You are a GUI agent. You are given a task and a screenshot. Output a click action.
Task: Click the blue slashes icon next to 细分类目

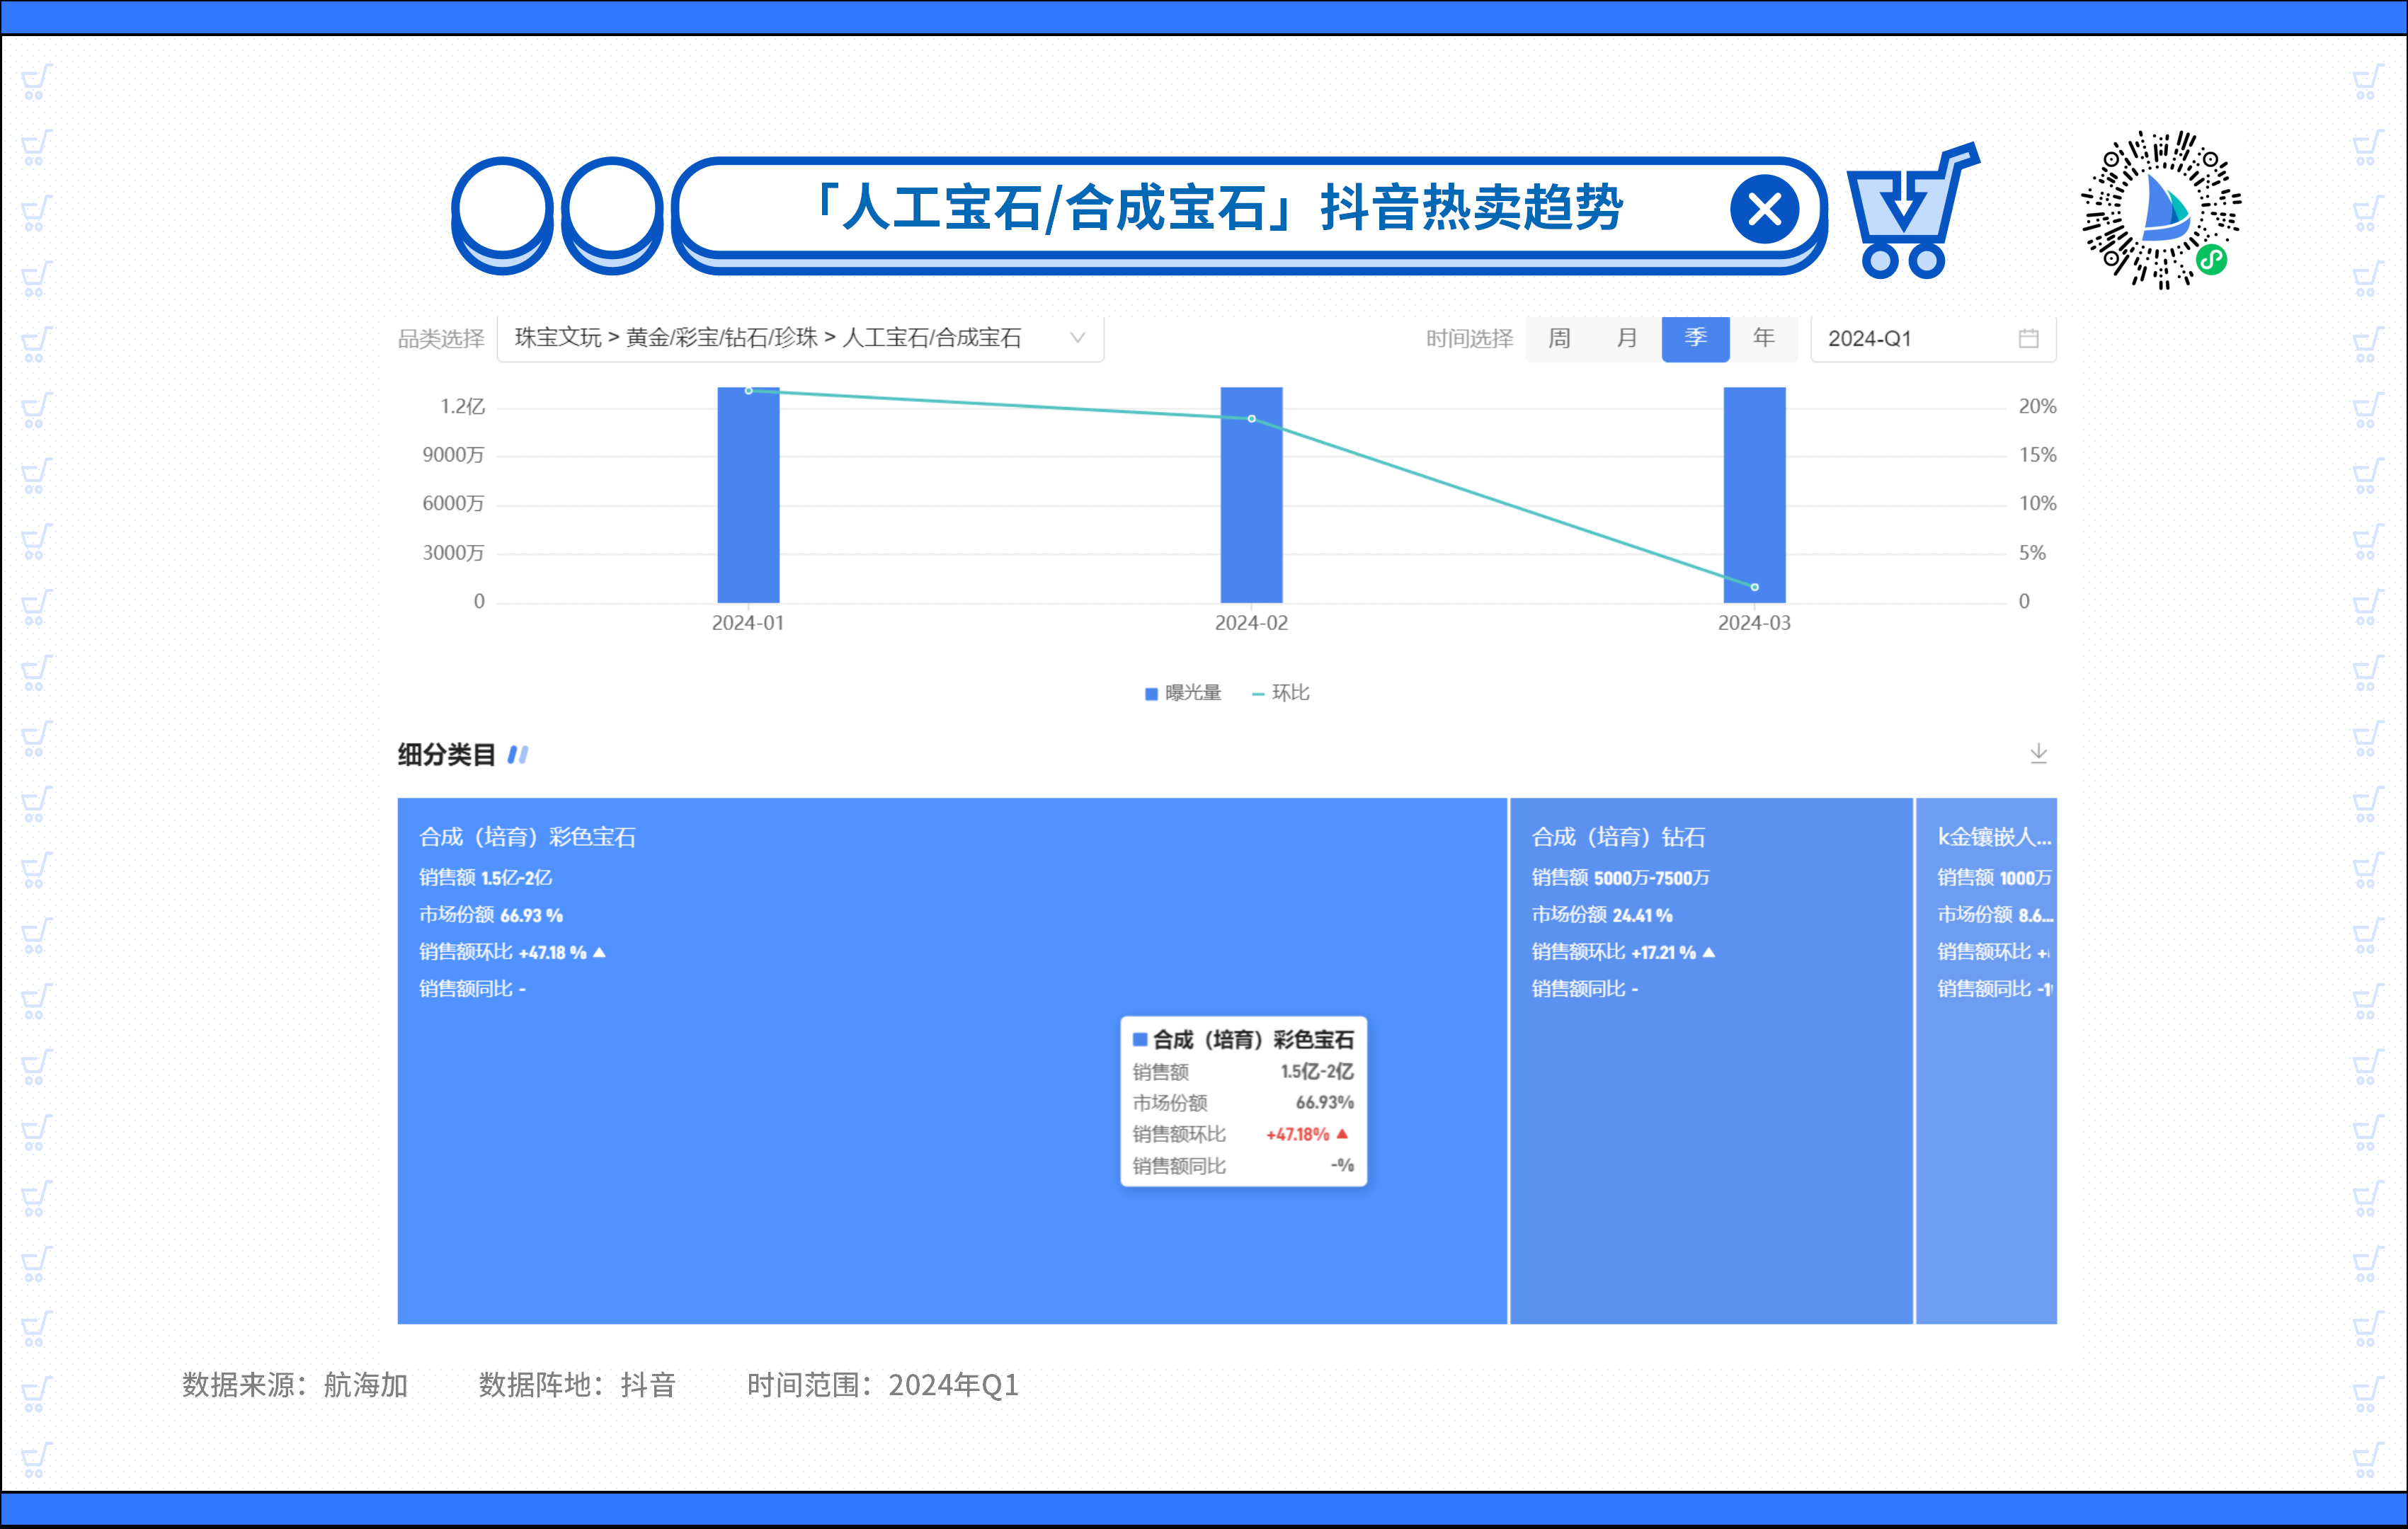tap(518, 755)
